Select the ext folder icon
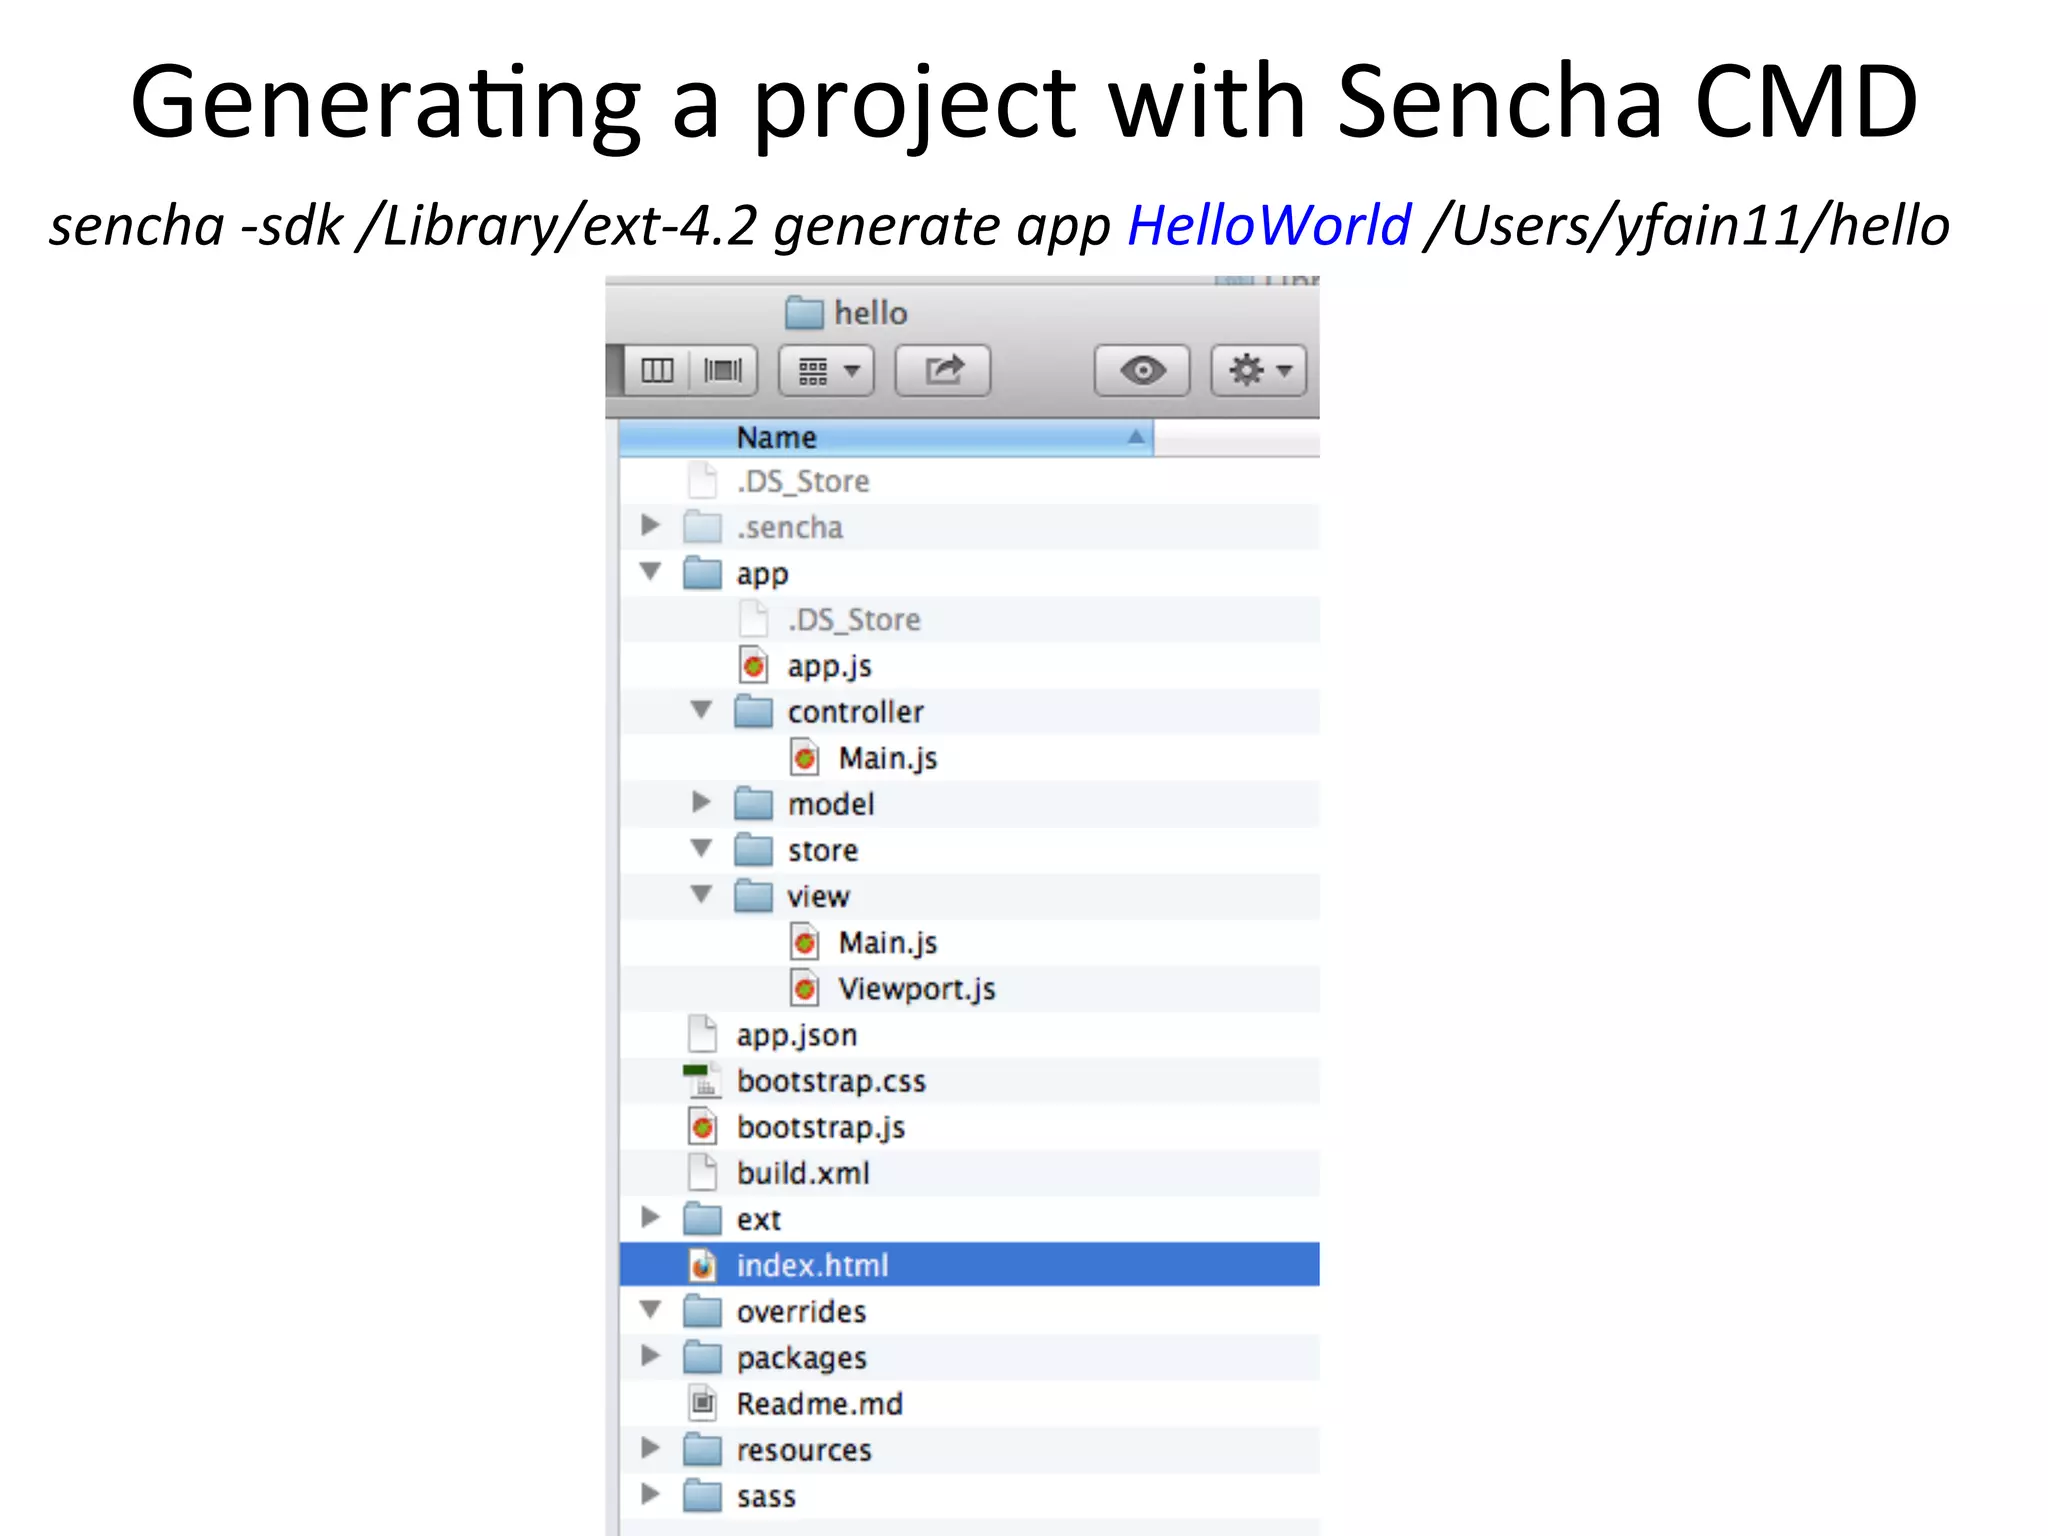 [702, 1218]
